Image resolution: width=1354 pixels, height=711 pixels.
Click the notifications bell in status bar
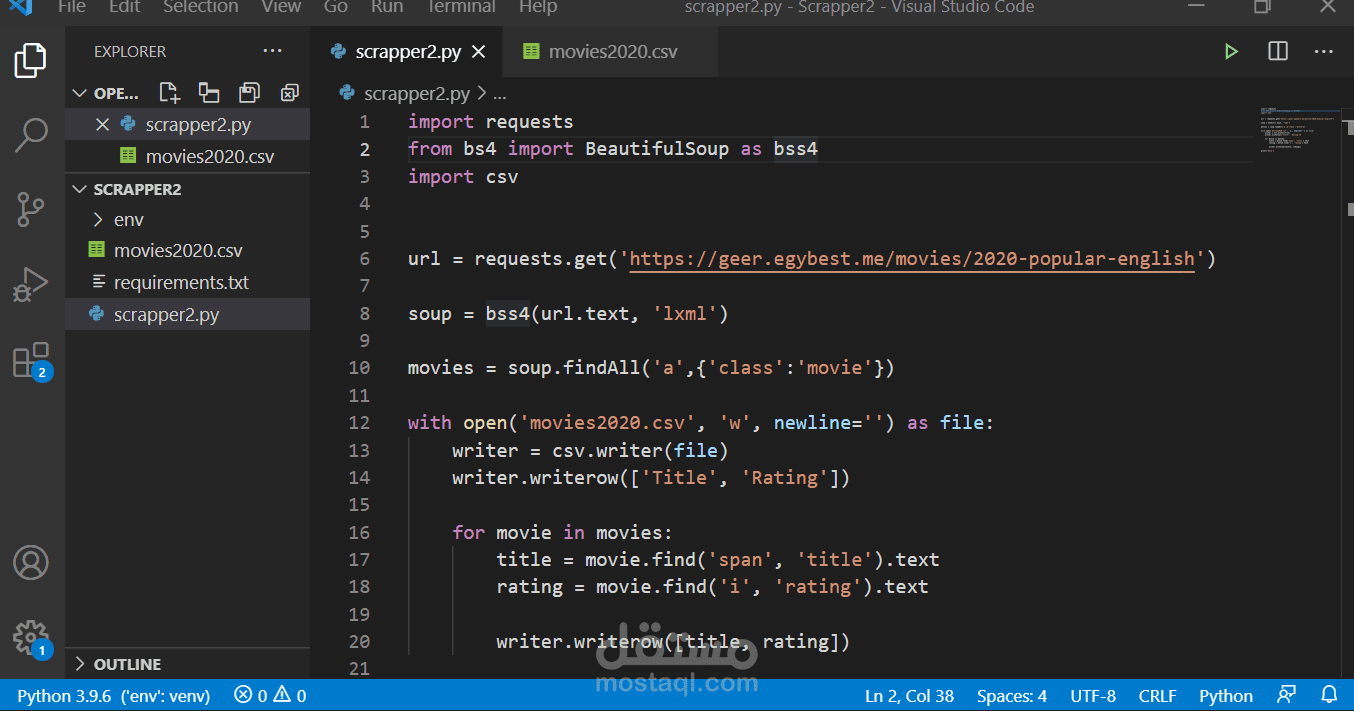pos(1329,695)
